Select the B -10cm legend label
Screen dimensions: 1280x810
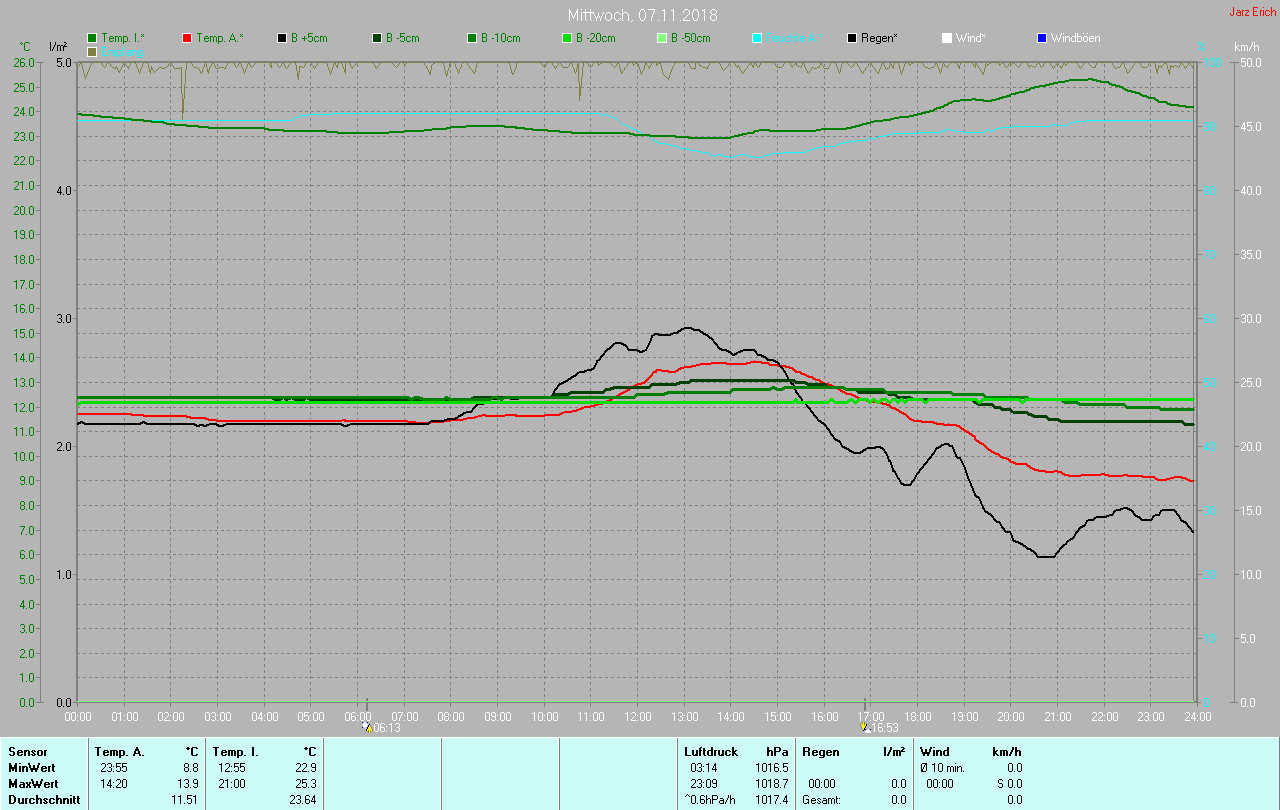[500, 38]
